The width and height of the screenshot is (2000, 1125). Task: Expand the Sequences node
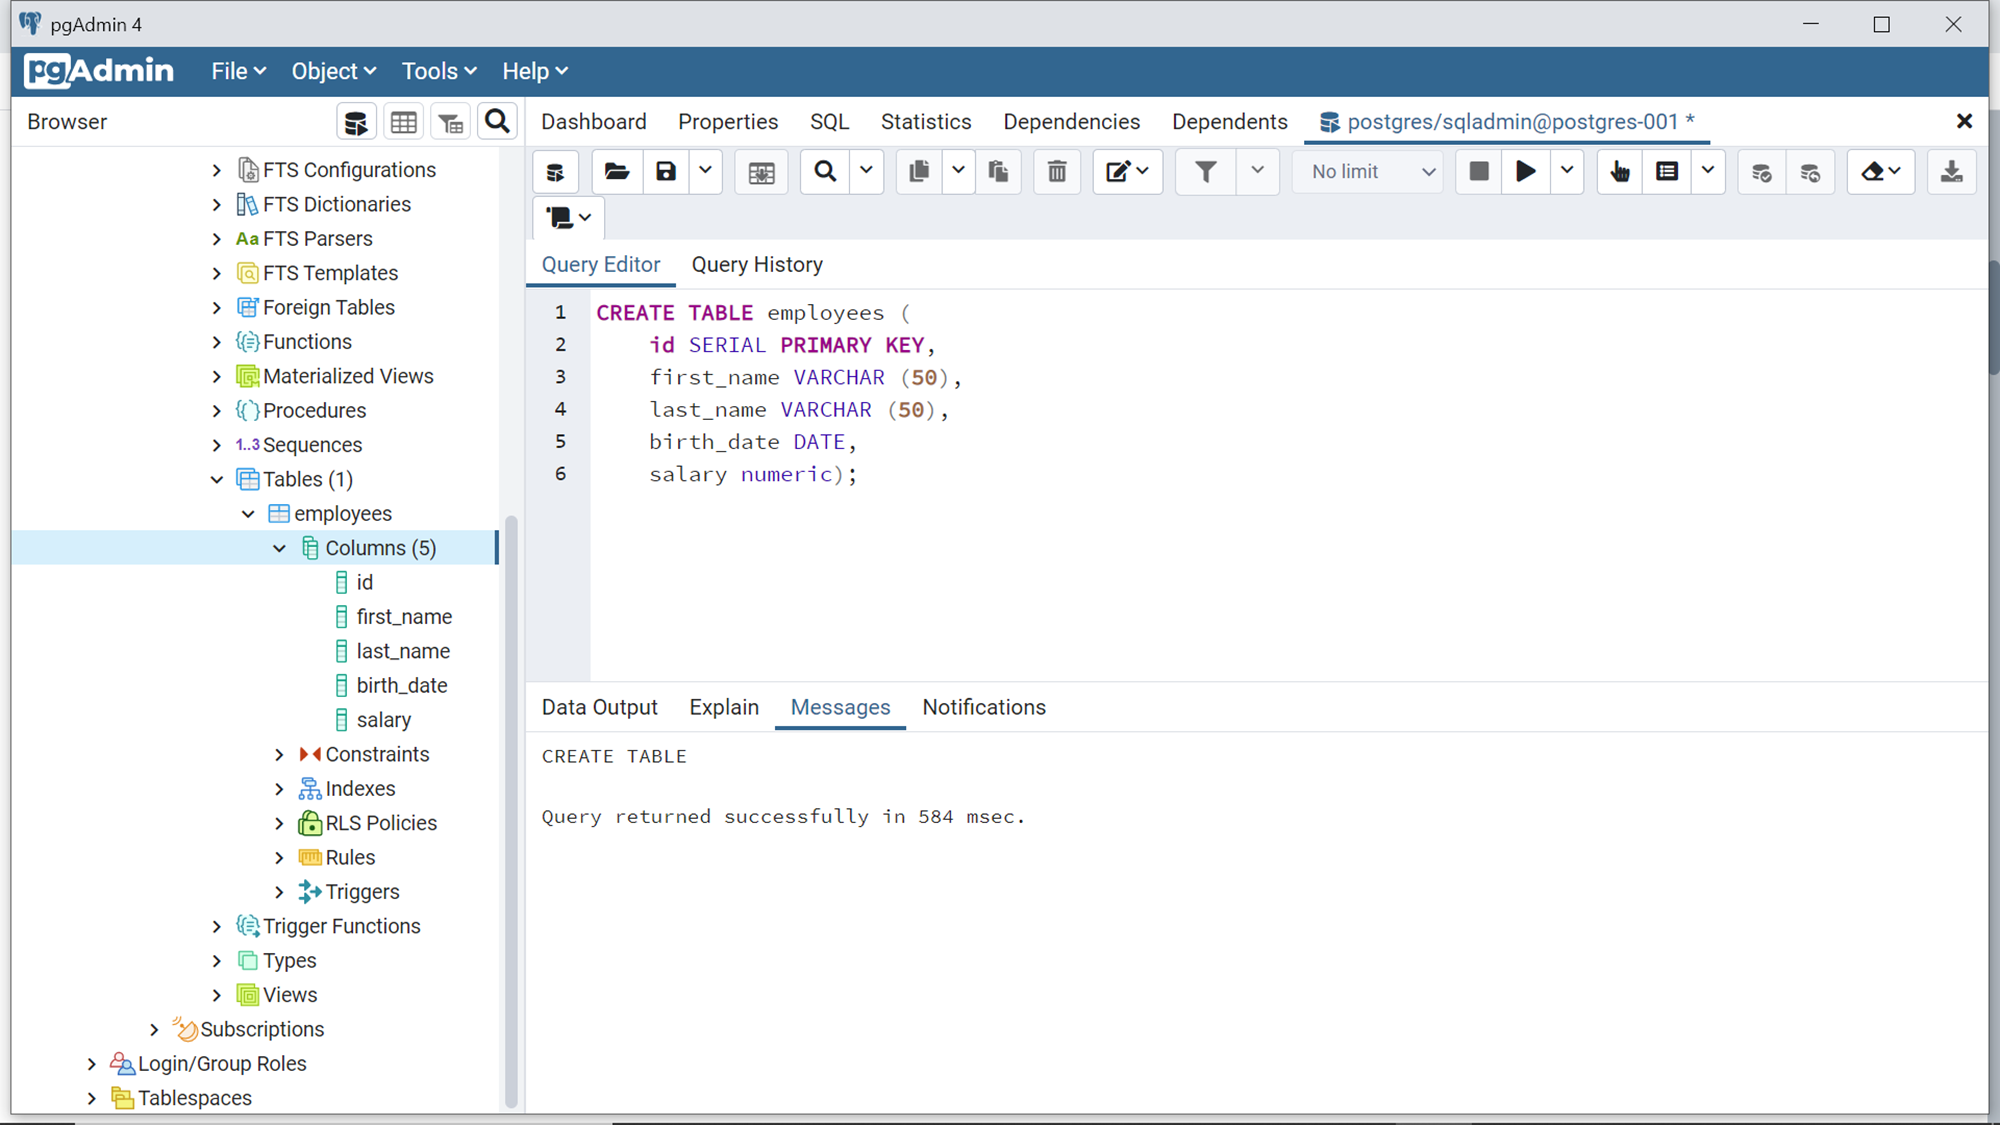click(x=217, y=445)
